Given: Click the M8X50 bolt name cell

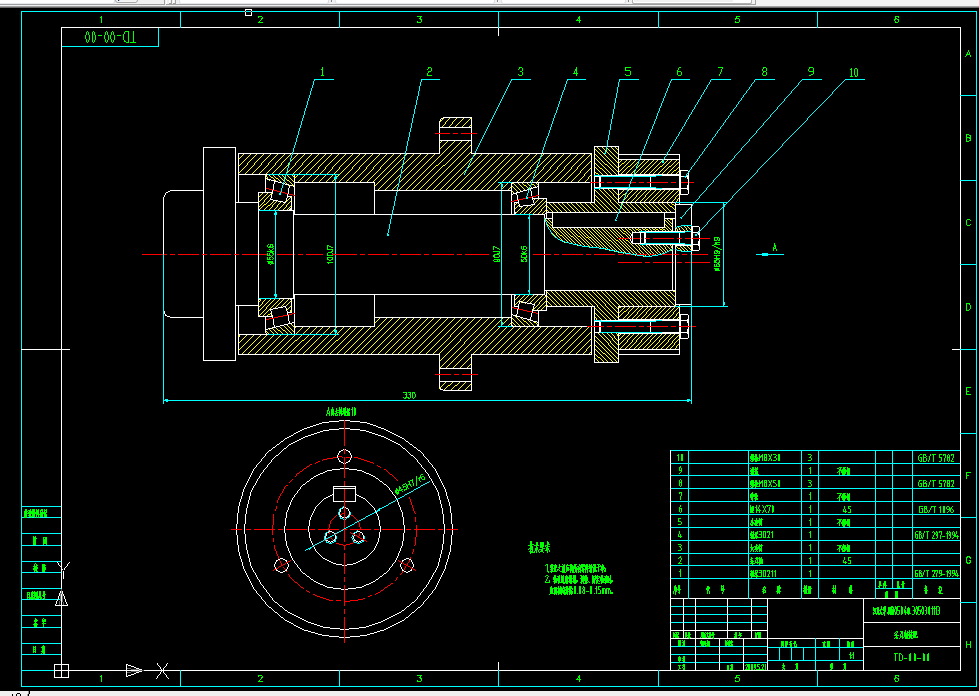Looking at the screenshot, I should (765, 483).
